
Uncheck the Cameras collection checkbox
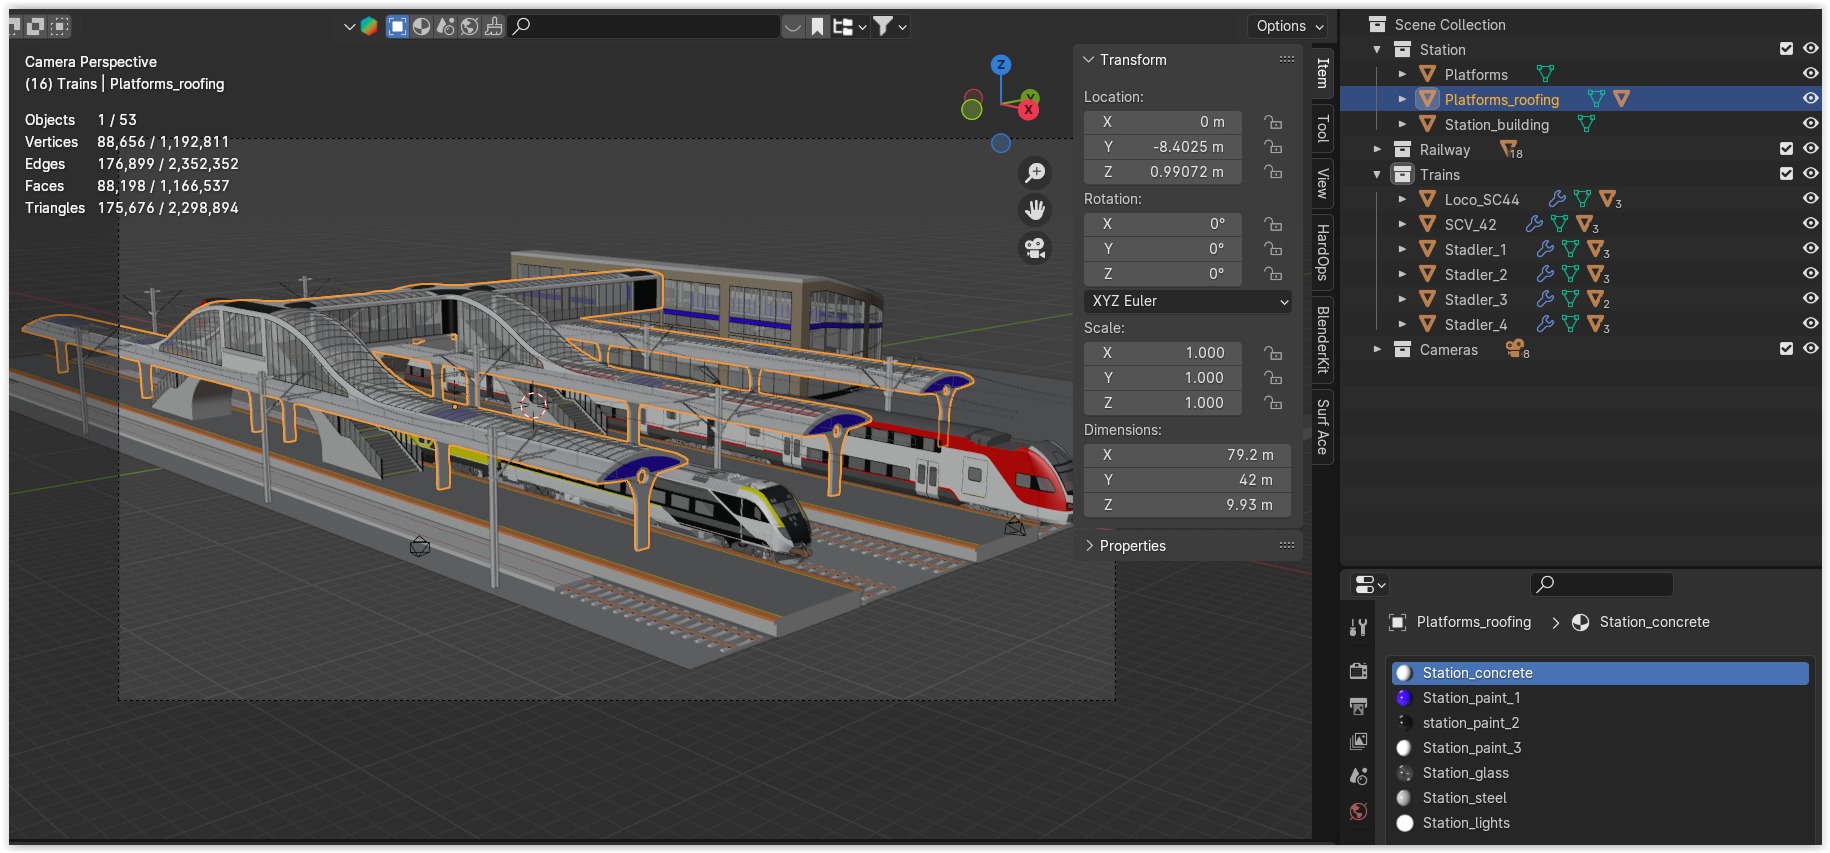pos(1786,349)
